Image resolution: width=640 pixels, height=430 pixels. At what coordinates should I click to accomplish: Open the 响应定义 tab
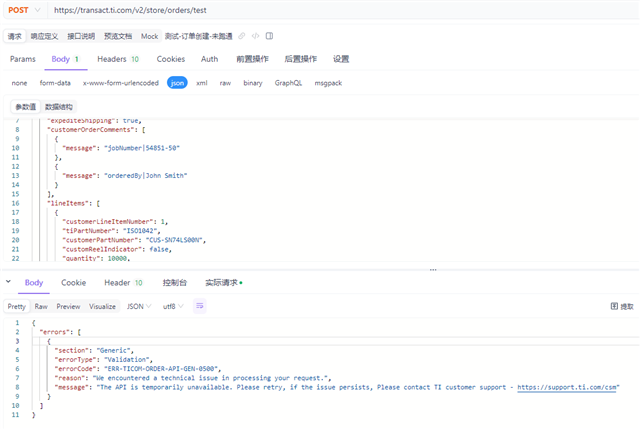coord(44,36)
